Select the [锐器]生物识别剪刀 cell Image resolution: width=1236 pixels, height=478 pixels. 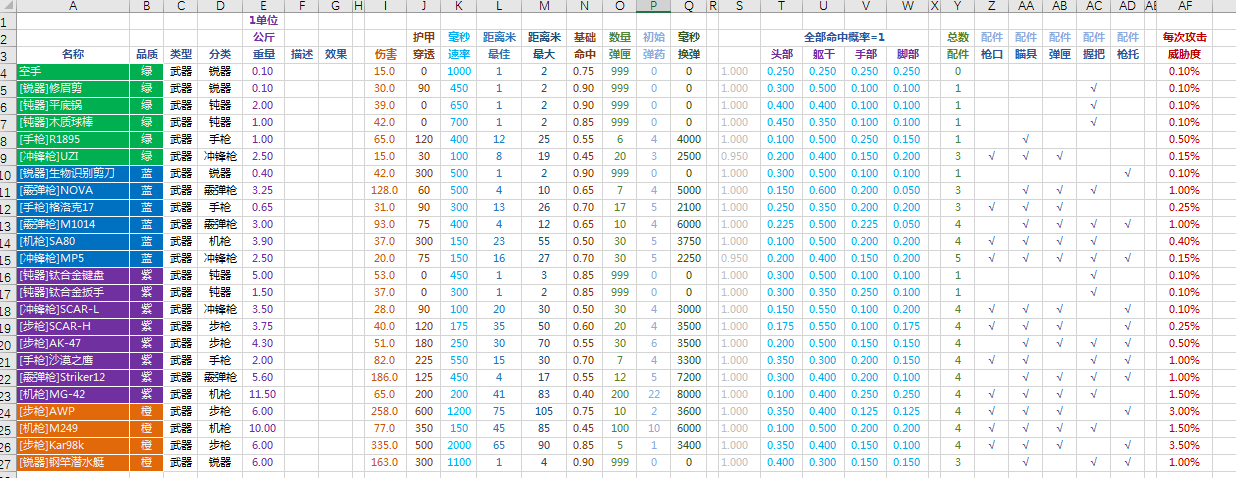[73, 173]
